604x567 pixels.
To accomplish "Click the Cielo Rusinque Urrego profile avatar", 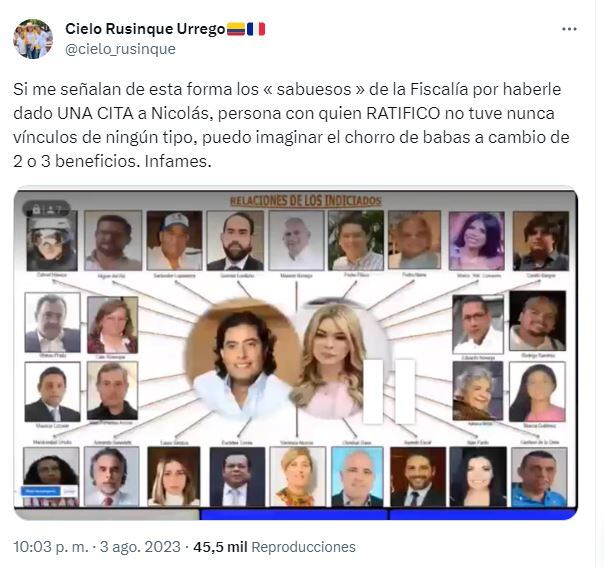I will pyautogui.click(x=33, y=39).
